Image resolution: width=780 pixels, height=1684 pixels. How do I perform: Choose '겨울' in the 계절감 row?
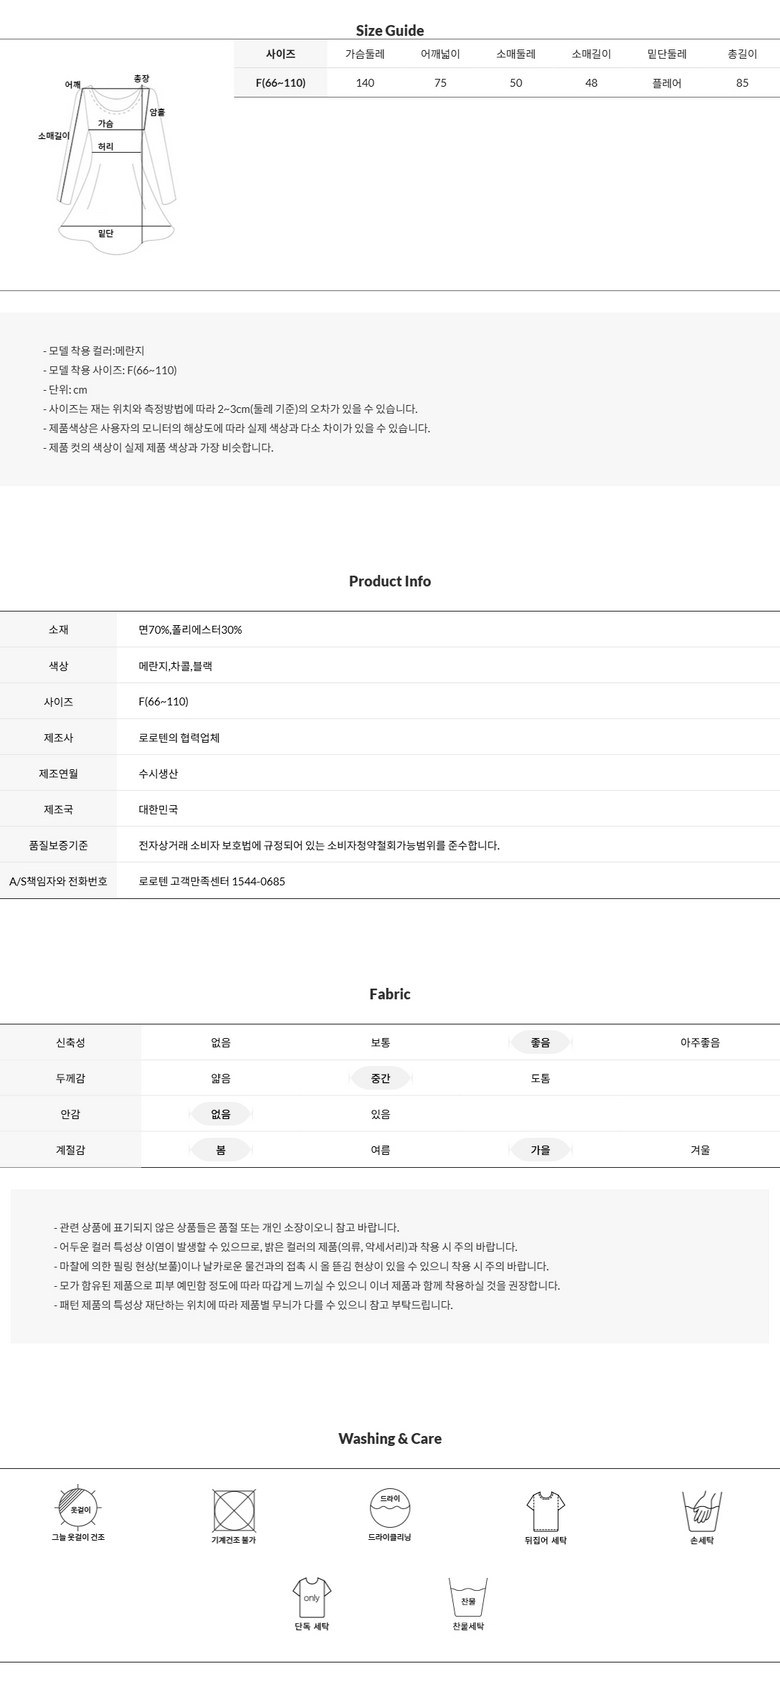tap(700, 1150)
